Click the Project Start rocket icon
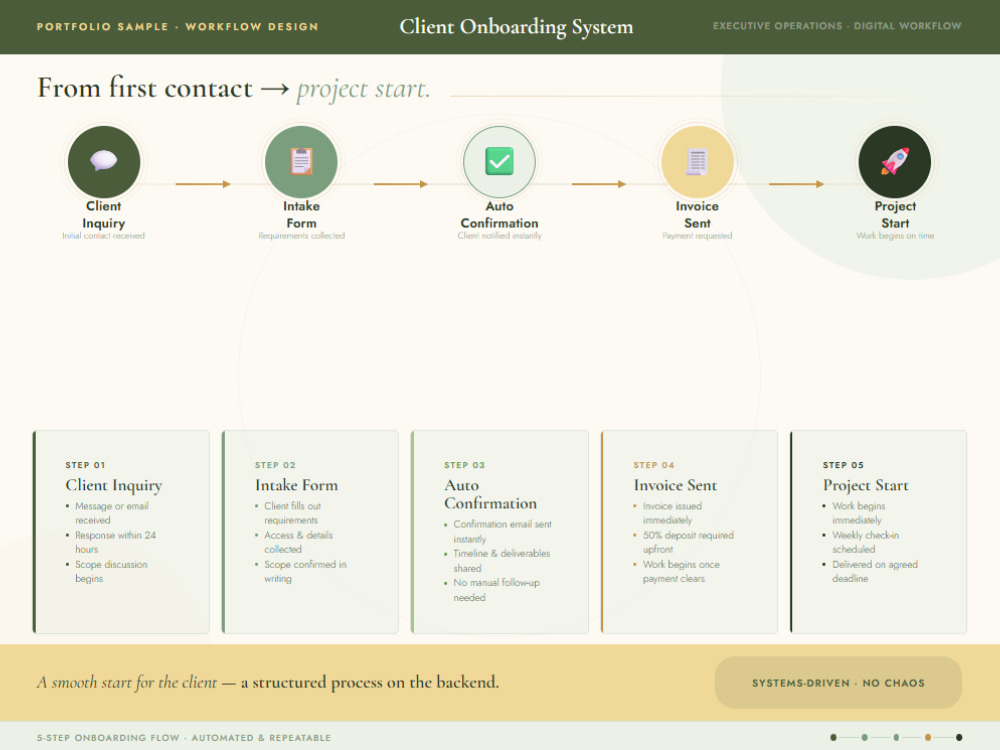Viewport: 1000px width, 750px height. coord(895,161)
